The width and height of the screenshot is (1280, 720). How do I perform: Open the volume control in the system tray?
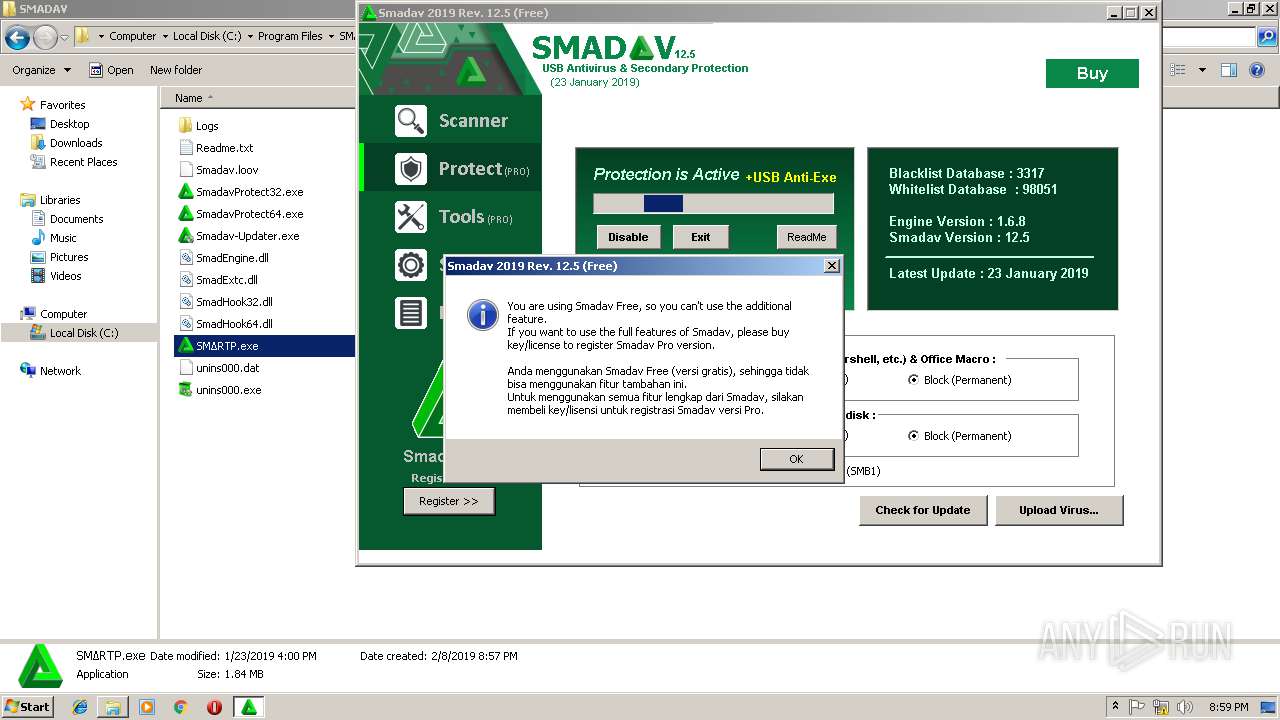point(1186,707)
